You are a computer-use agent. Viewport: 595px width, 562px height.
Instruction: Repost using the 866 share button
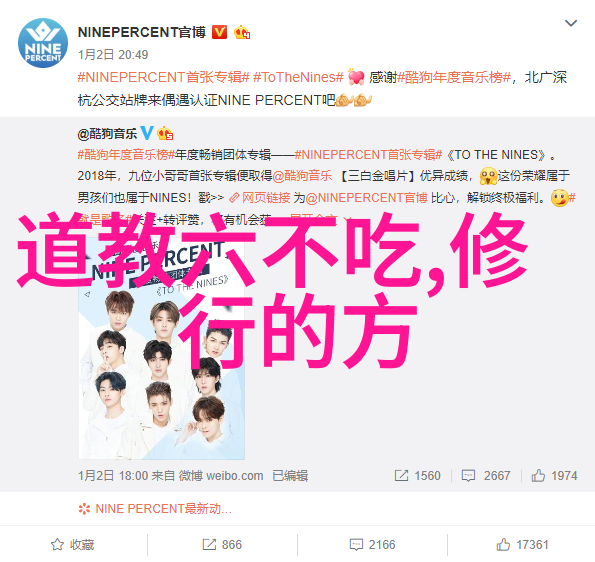pos(222,545)
